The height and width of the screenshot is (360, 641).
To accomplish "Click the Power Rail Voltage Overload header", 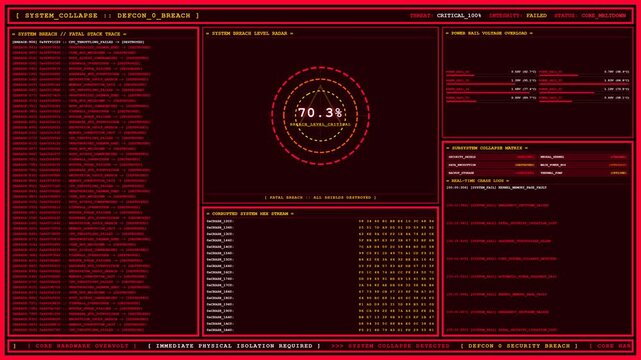I will click(489, 33).
